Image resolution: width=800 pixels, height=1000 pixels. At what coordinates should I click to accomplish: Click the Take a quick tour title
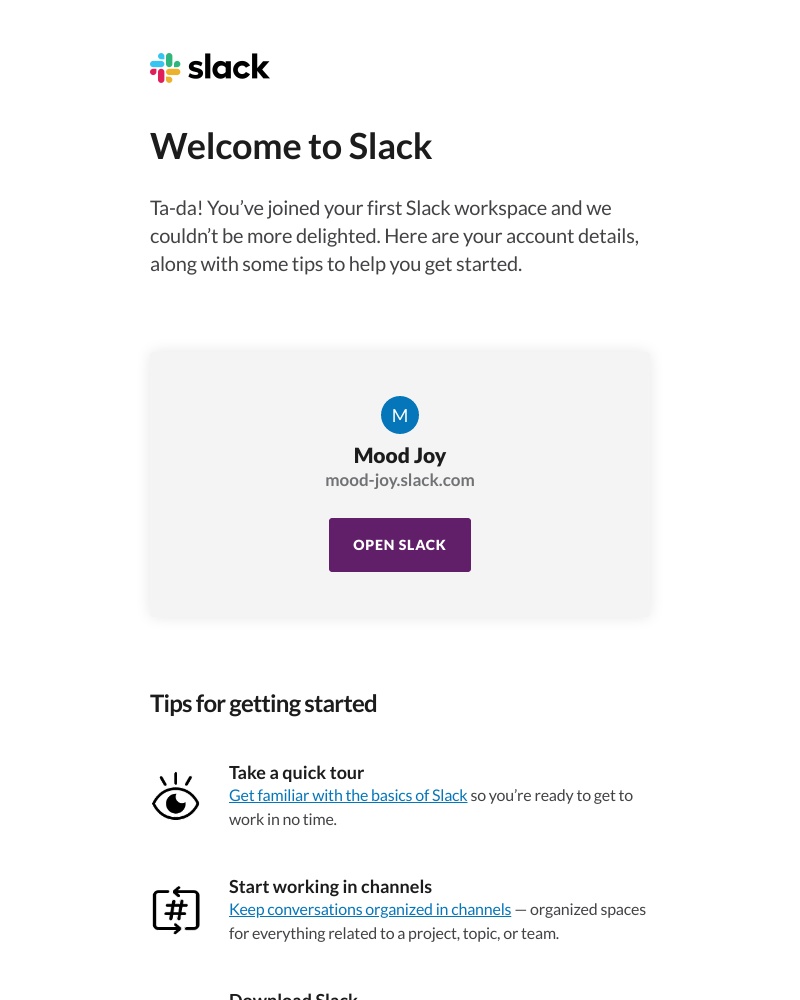click(x=296, y=772)
